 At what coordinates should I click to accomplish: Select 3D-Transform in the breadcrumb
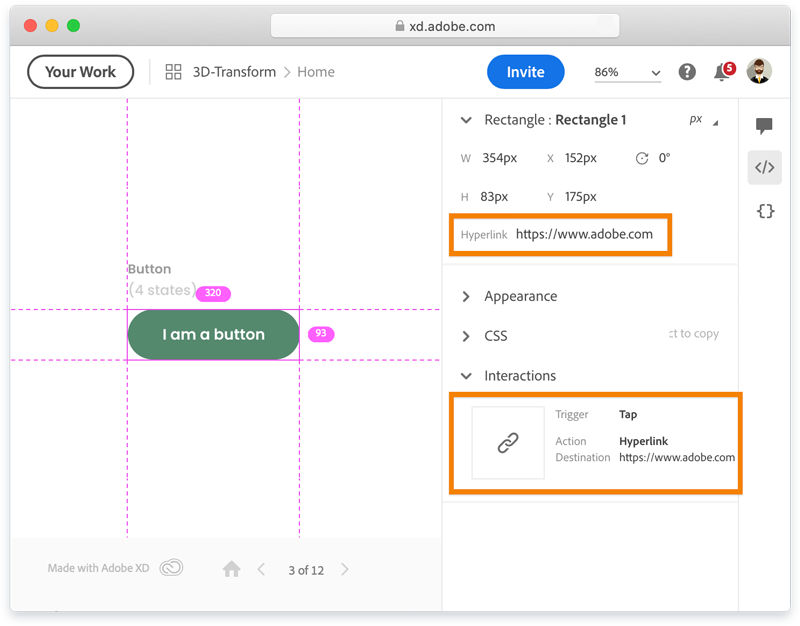coord(234,71)
